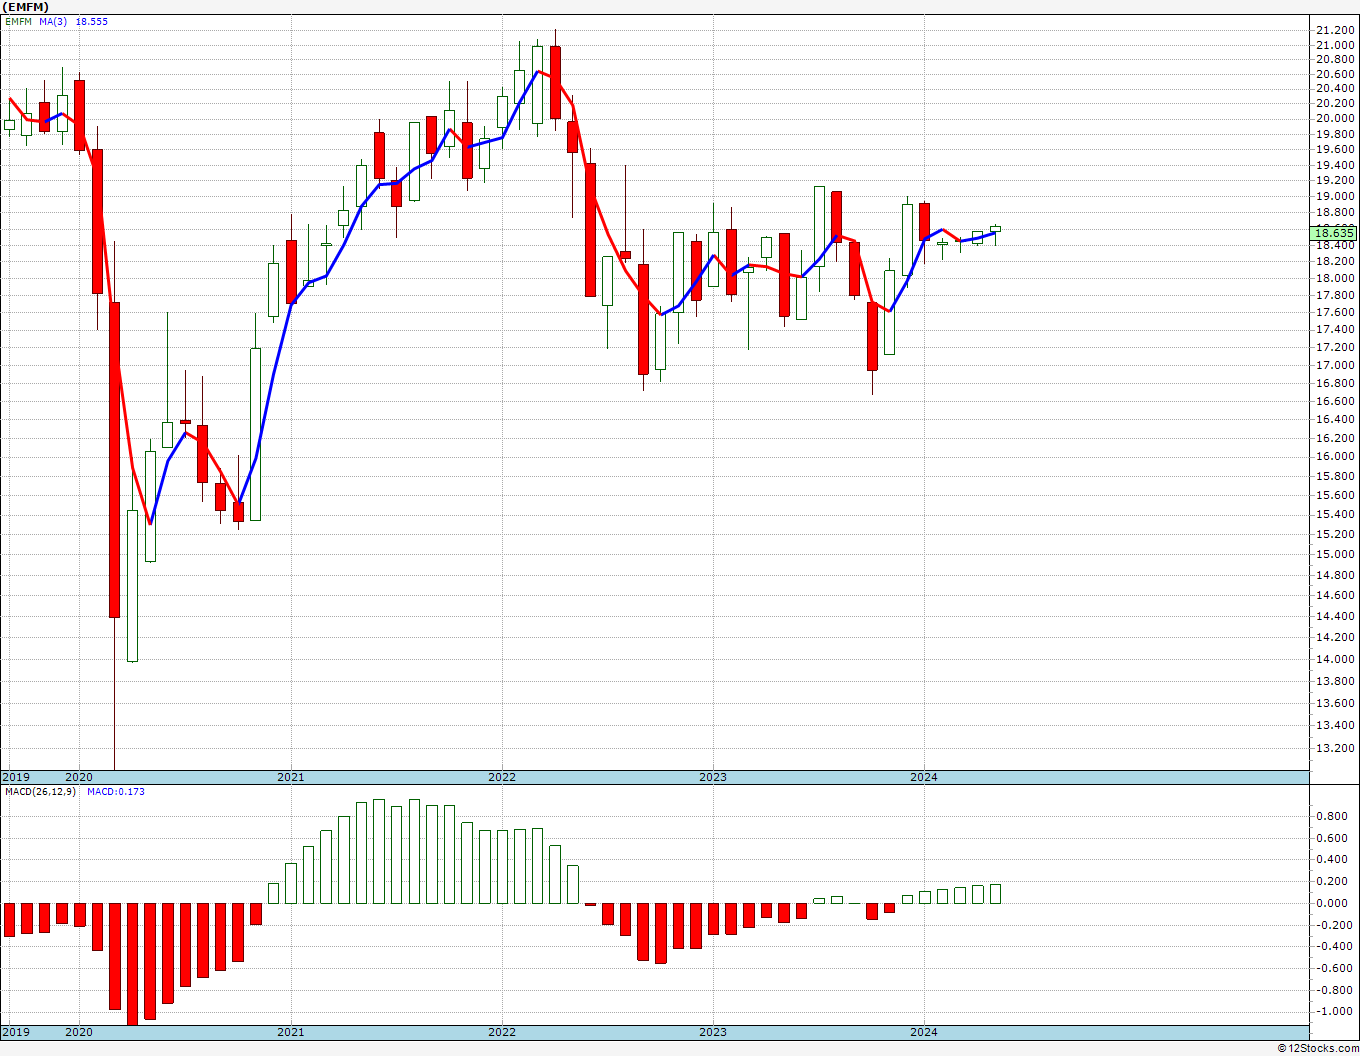
Task: Click the 15.400 price axis label
Action: [x=1336, y=514]
